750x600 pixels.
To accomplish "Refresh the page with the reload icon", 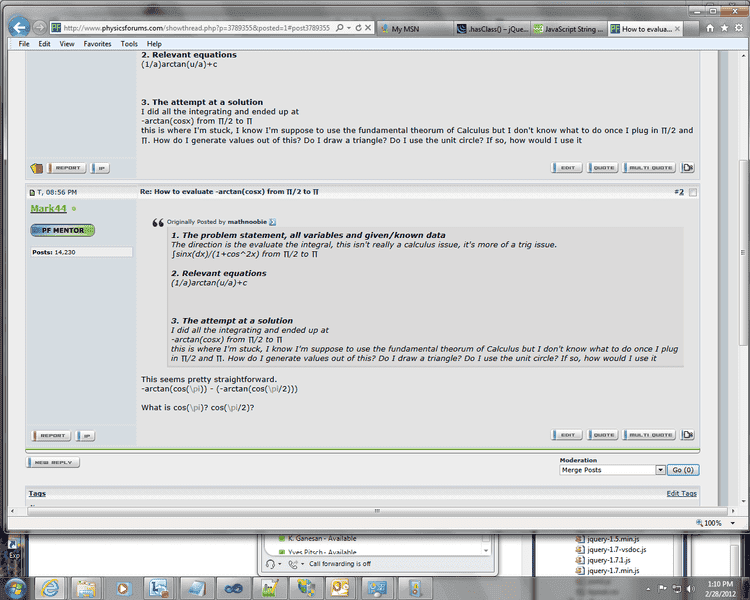I will [358, 28].
